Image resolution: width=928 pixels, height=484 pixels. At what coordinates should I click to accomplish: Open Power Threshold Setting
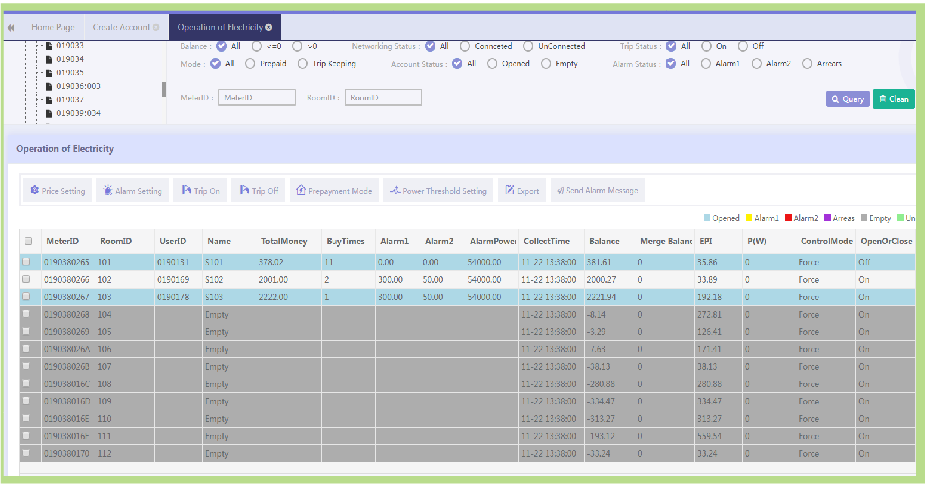[x=438, y=191]
